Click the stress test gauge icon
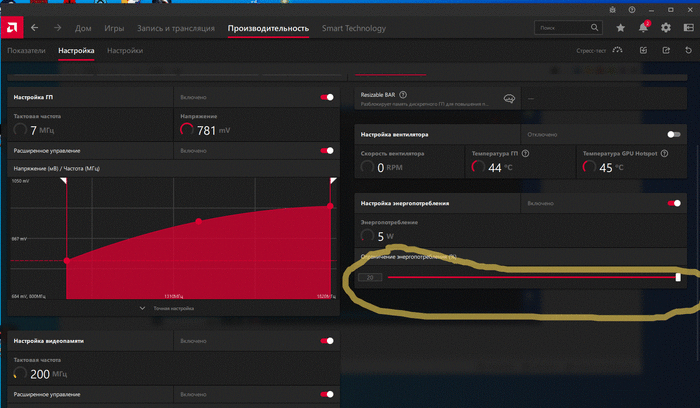Viewport: 700px width, 408px height. pyautogui.click(x=617, y=50)
